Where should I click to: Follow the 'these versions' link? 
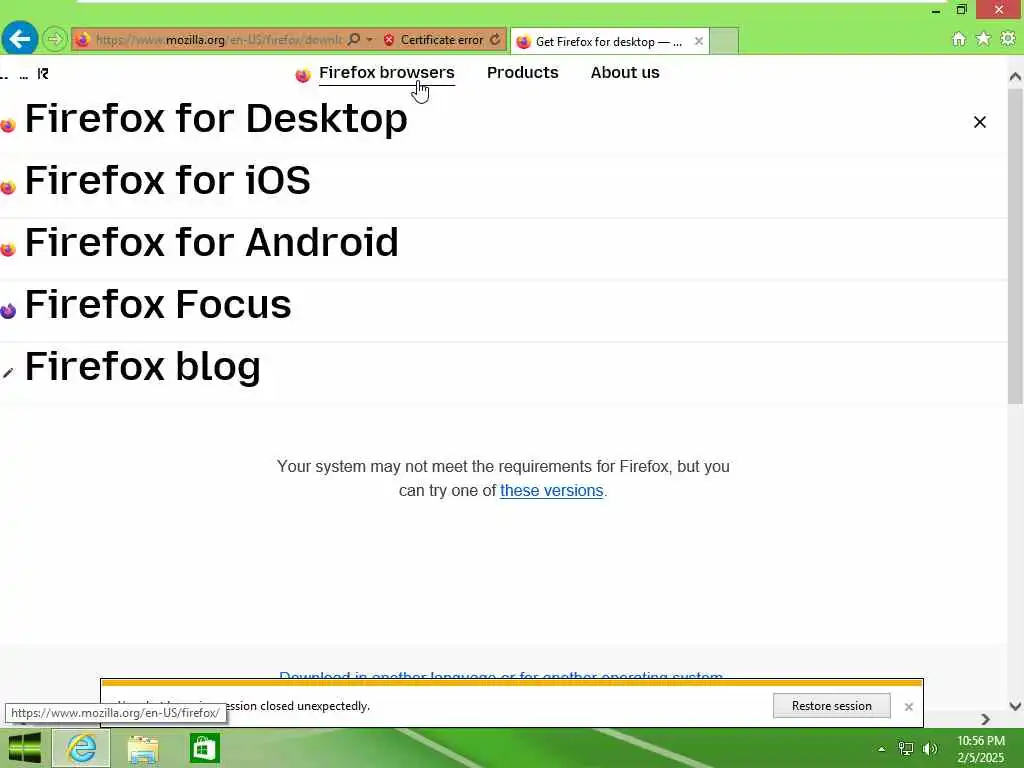pyautogui.click(x=551, y=490)
